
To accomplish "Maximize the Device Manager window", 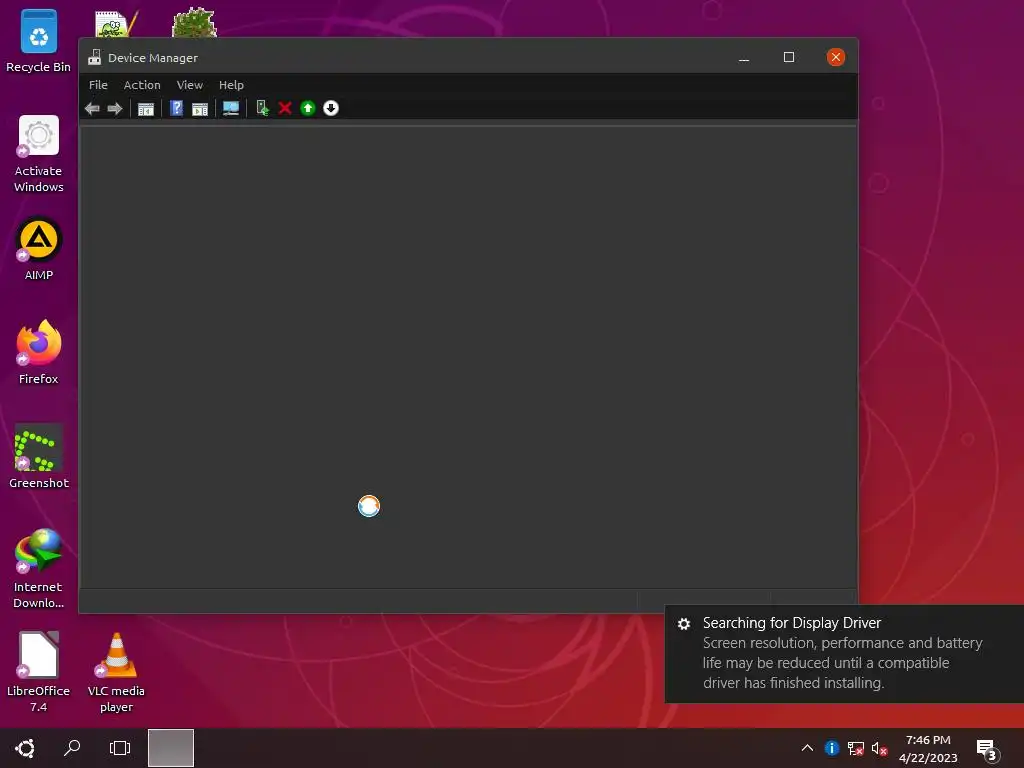I will tap(789, 57).
